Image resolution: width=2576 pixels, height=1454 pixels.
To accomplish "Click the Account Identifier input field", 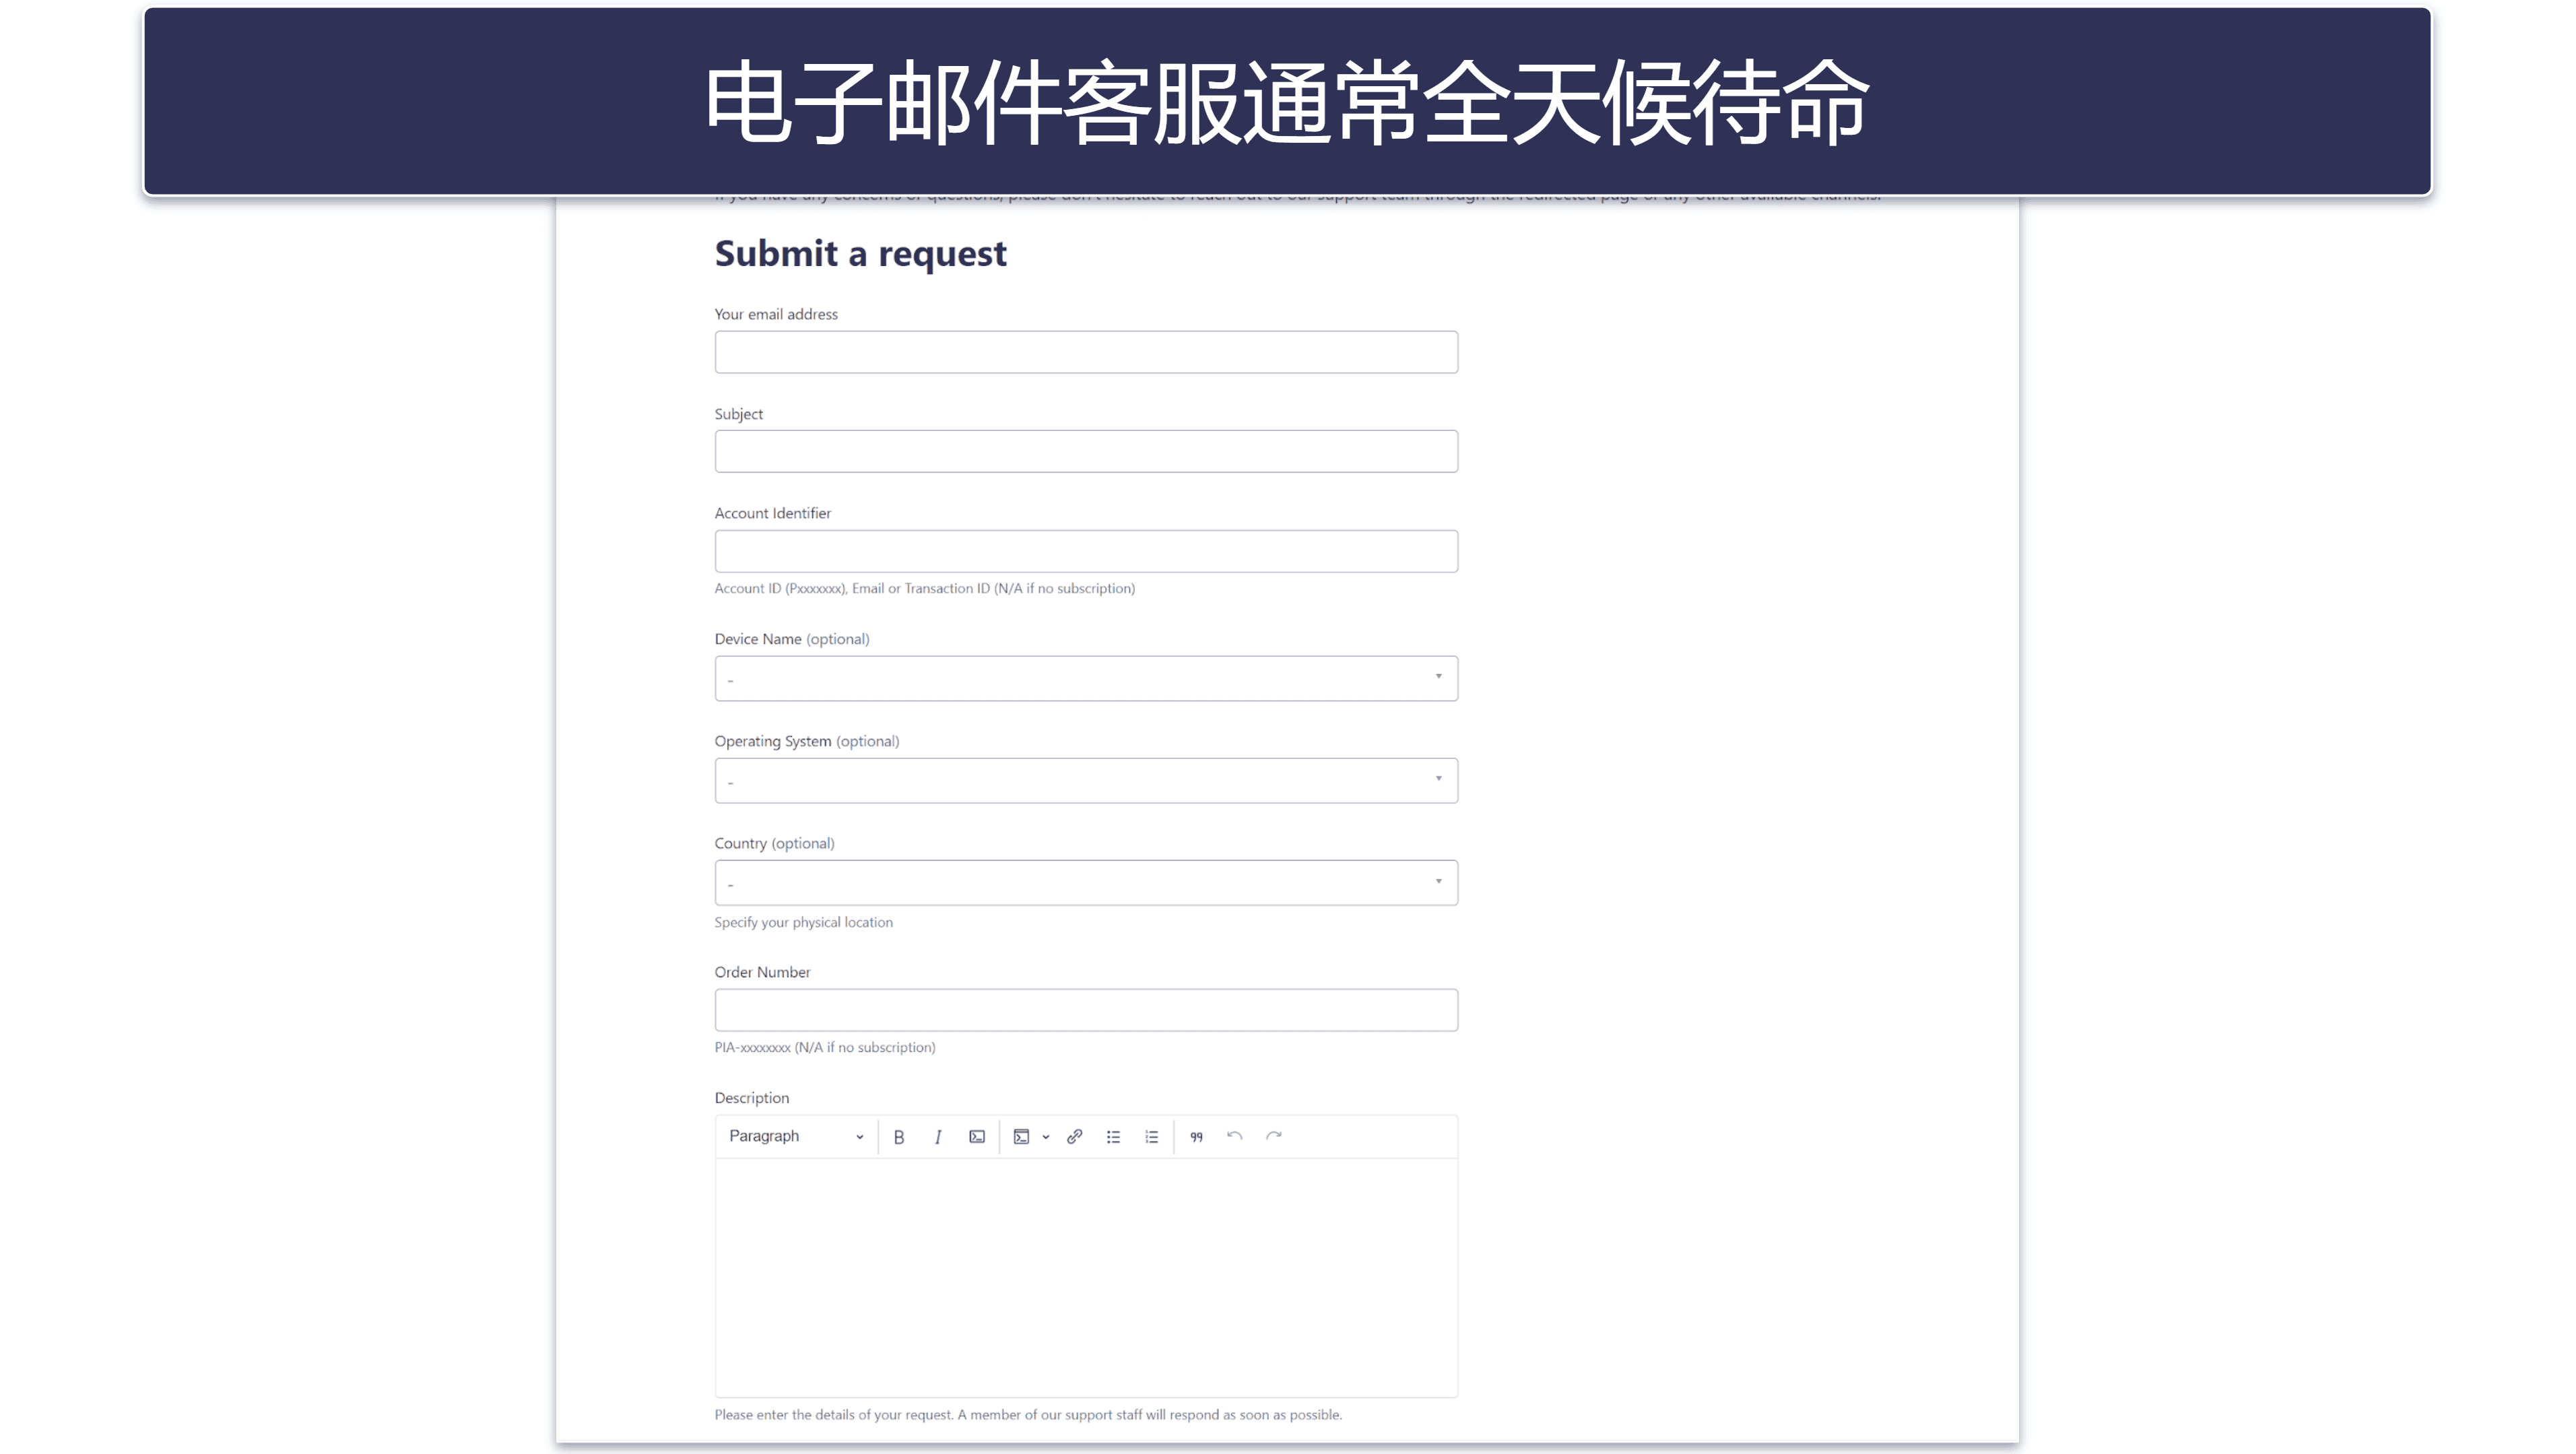I will point(1086,550).
